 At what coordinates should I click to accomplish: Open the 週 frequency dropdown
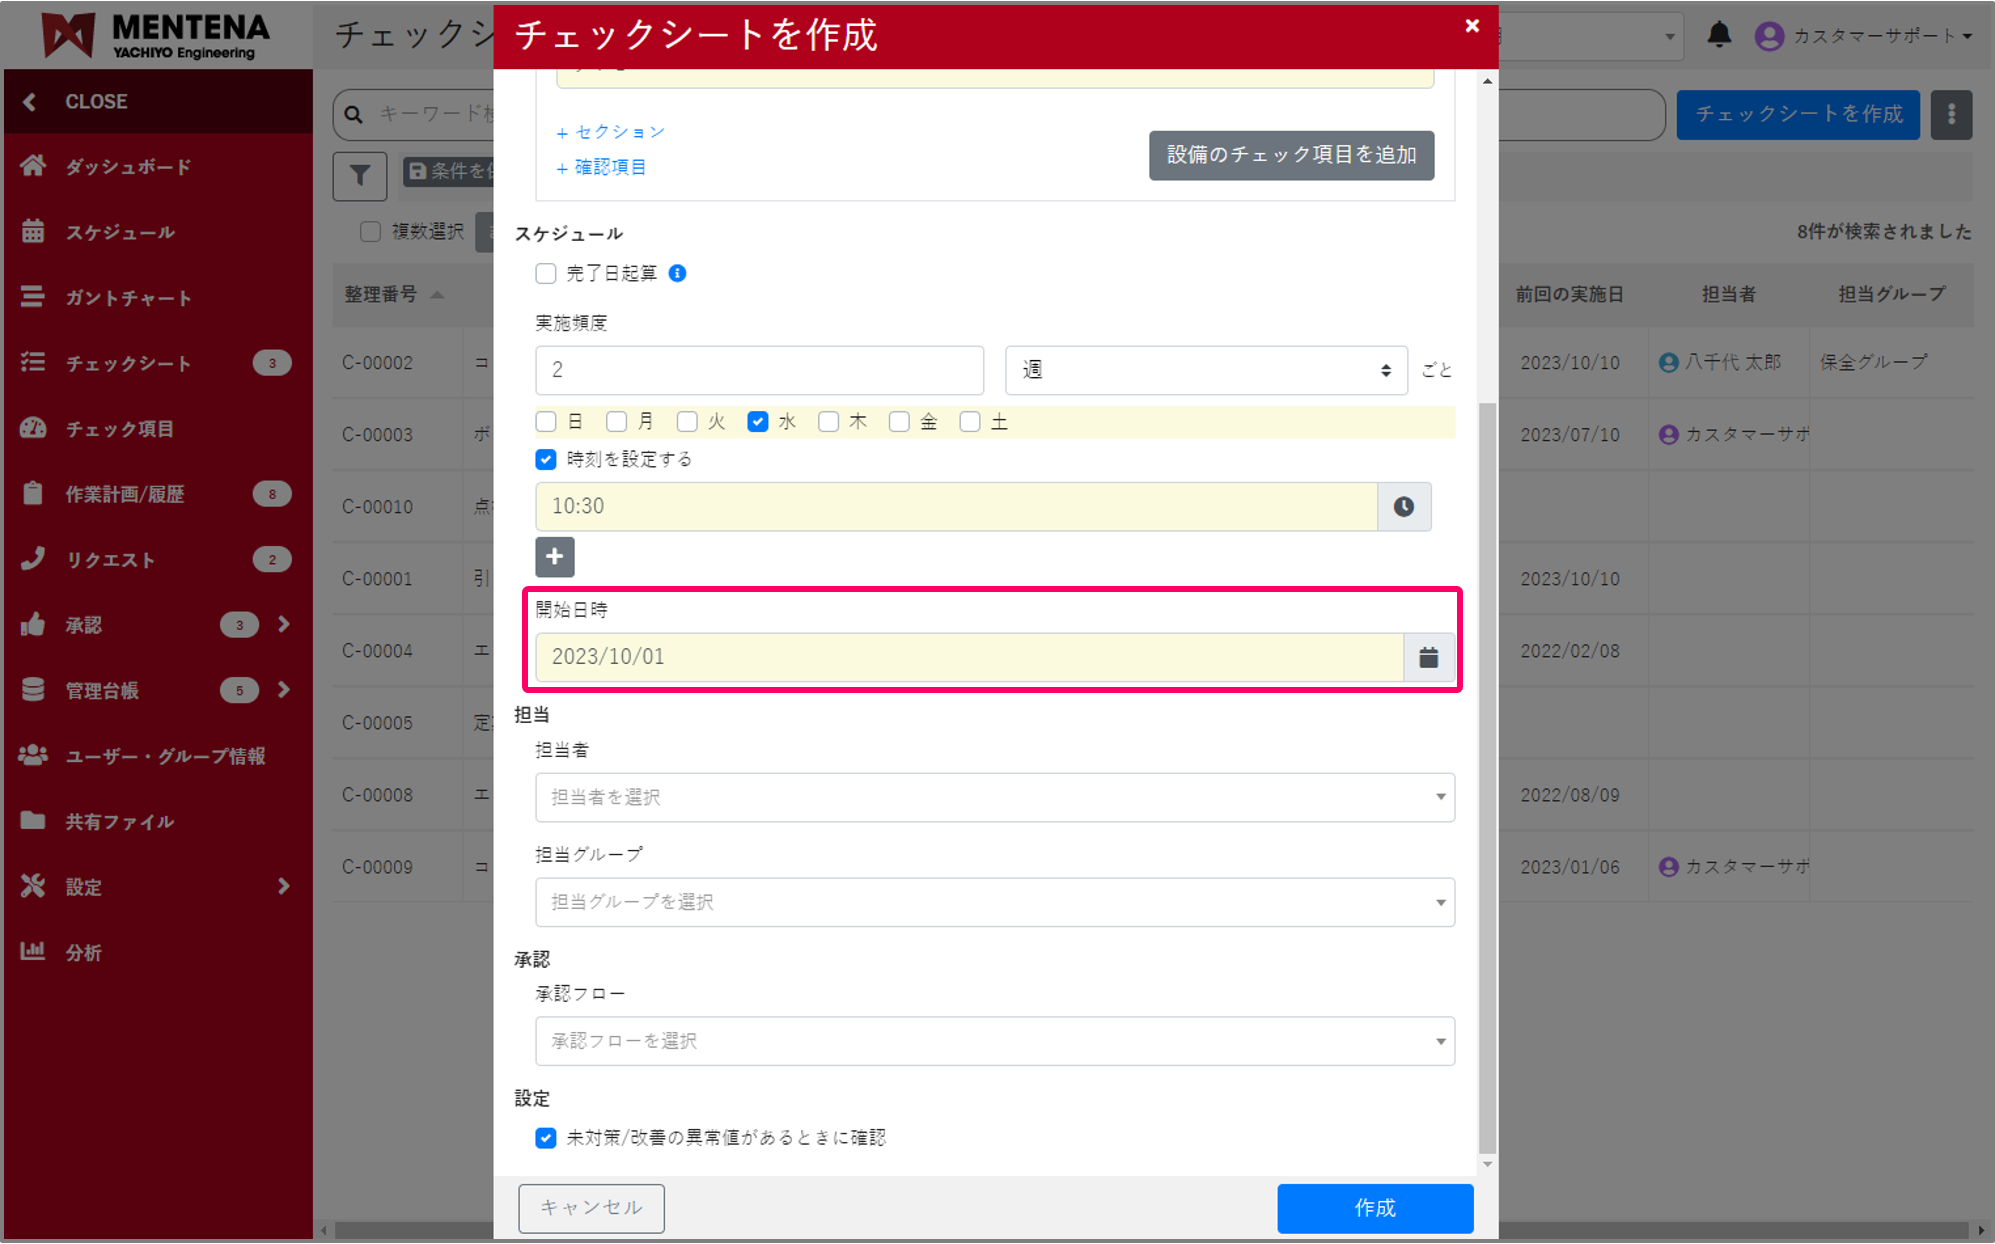tap(1204, 370)
